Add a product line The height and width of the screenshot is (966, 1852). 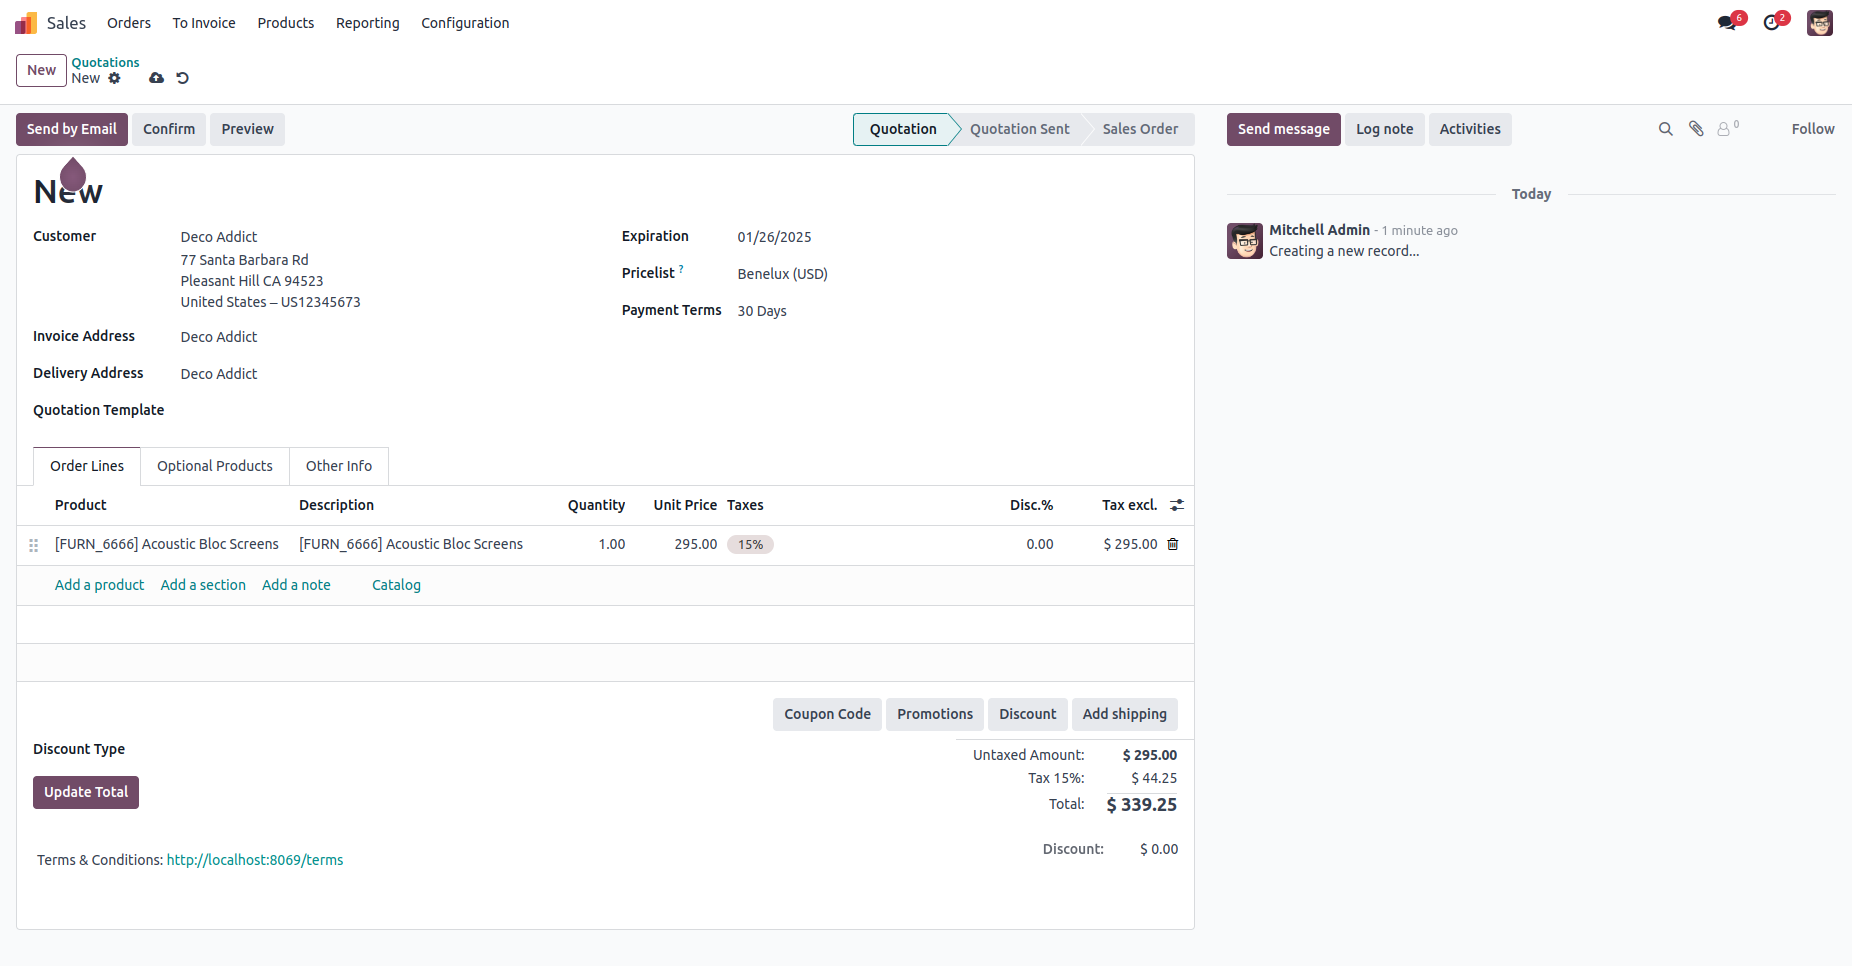(99, 585)
